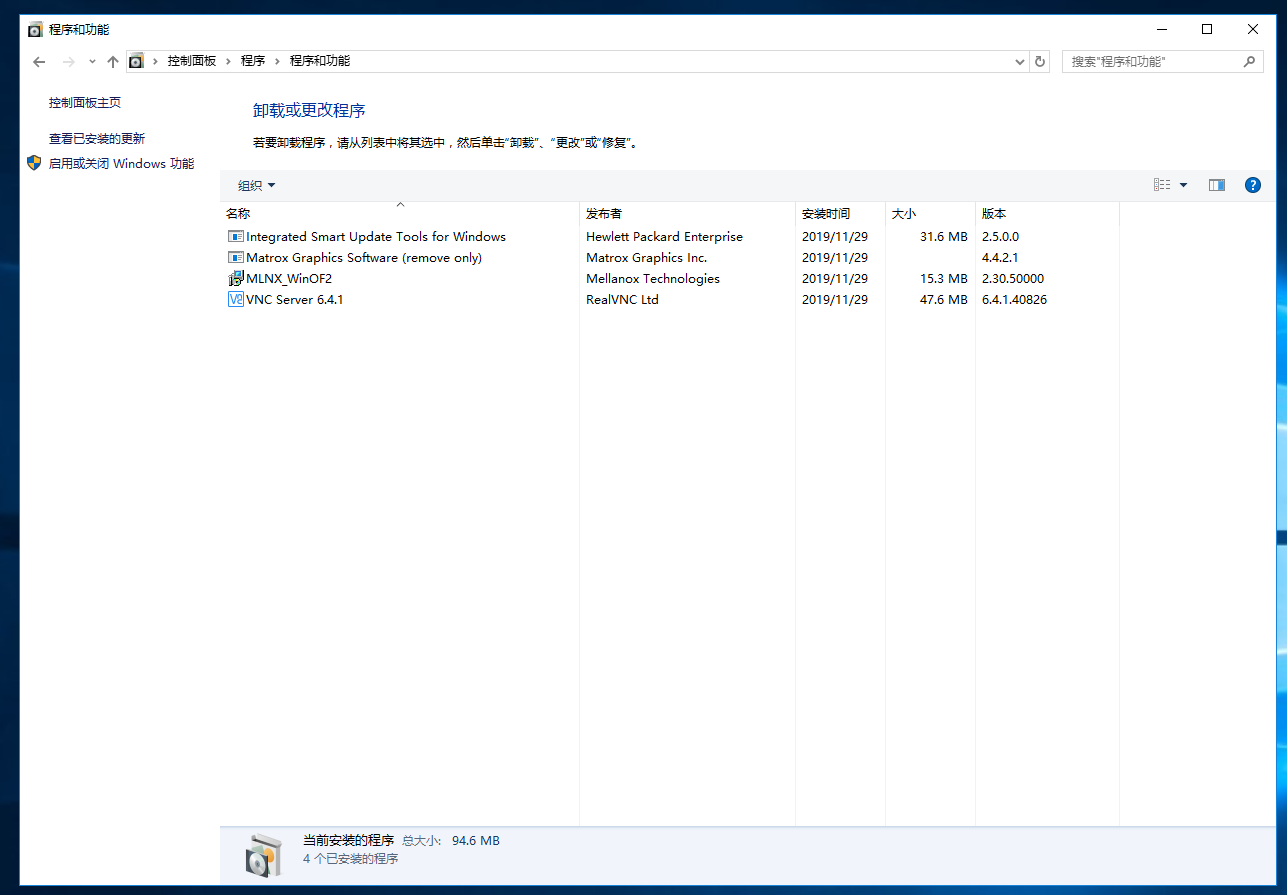The width and height of the screenshot is (1287, 895).
Task: Sort by the 版本 column header
Action: point(1047,214)
